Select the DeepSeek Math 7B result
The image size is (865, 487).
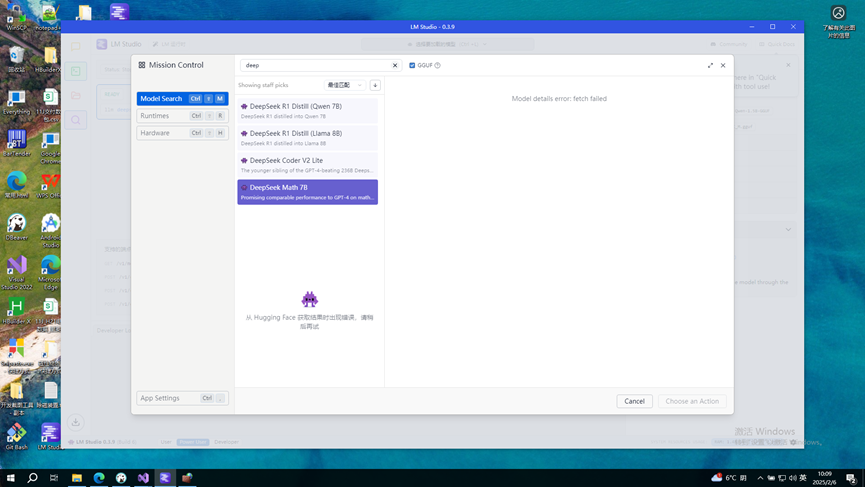point(307,192)
